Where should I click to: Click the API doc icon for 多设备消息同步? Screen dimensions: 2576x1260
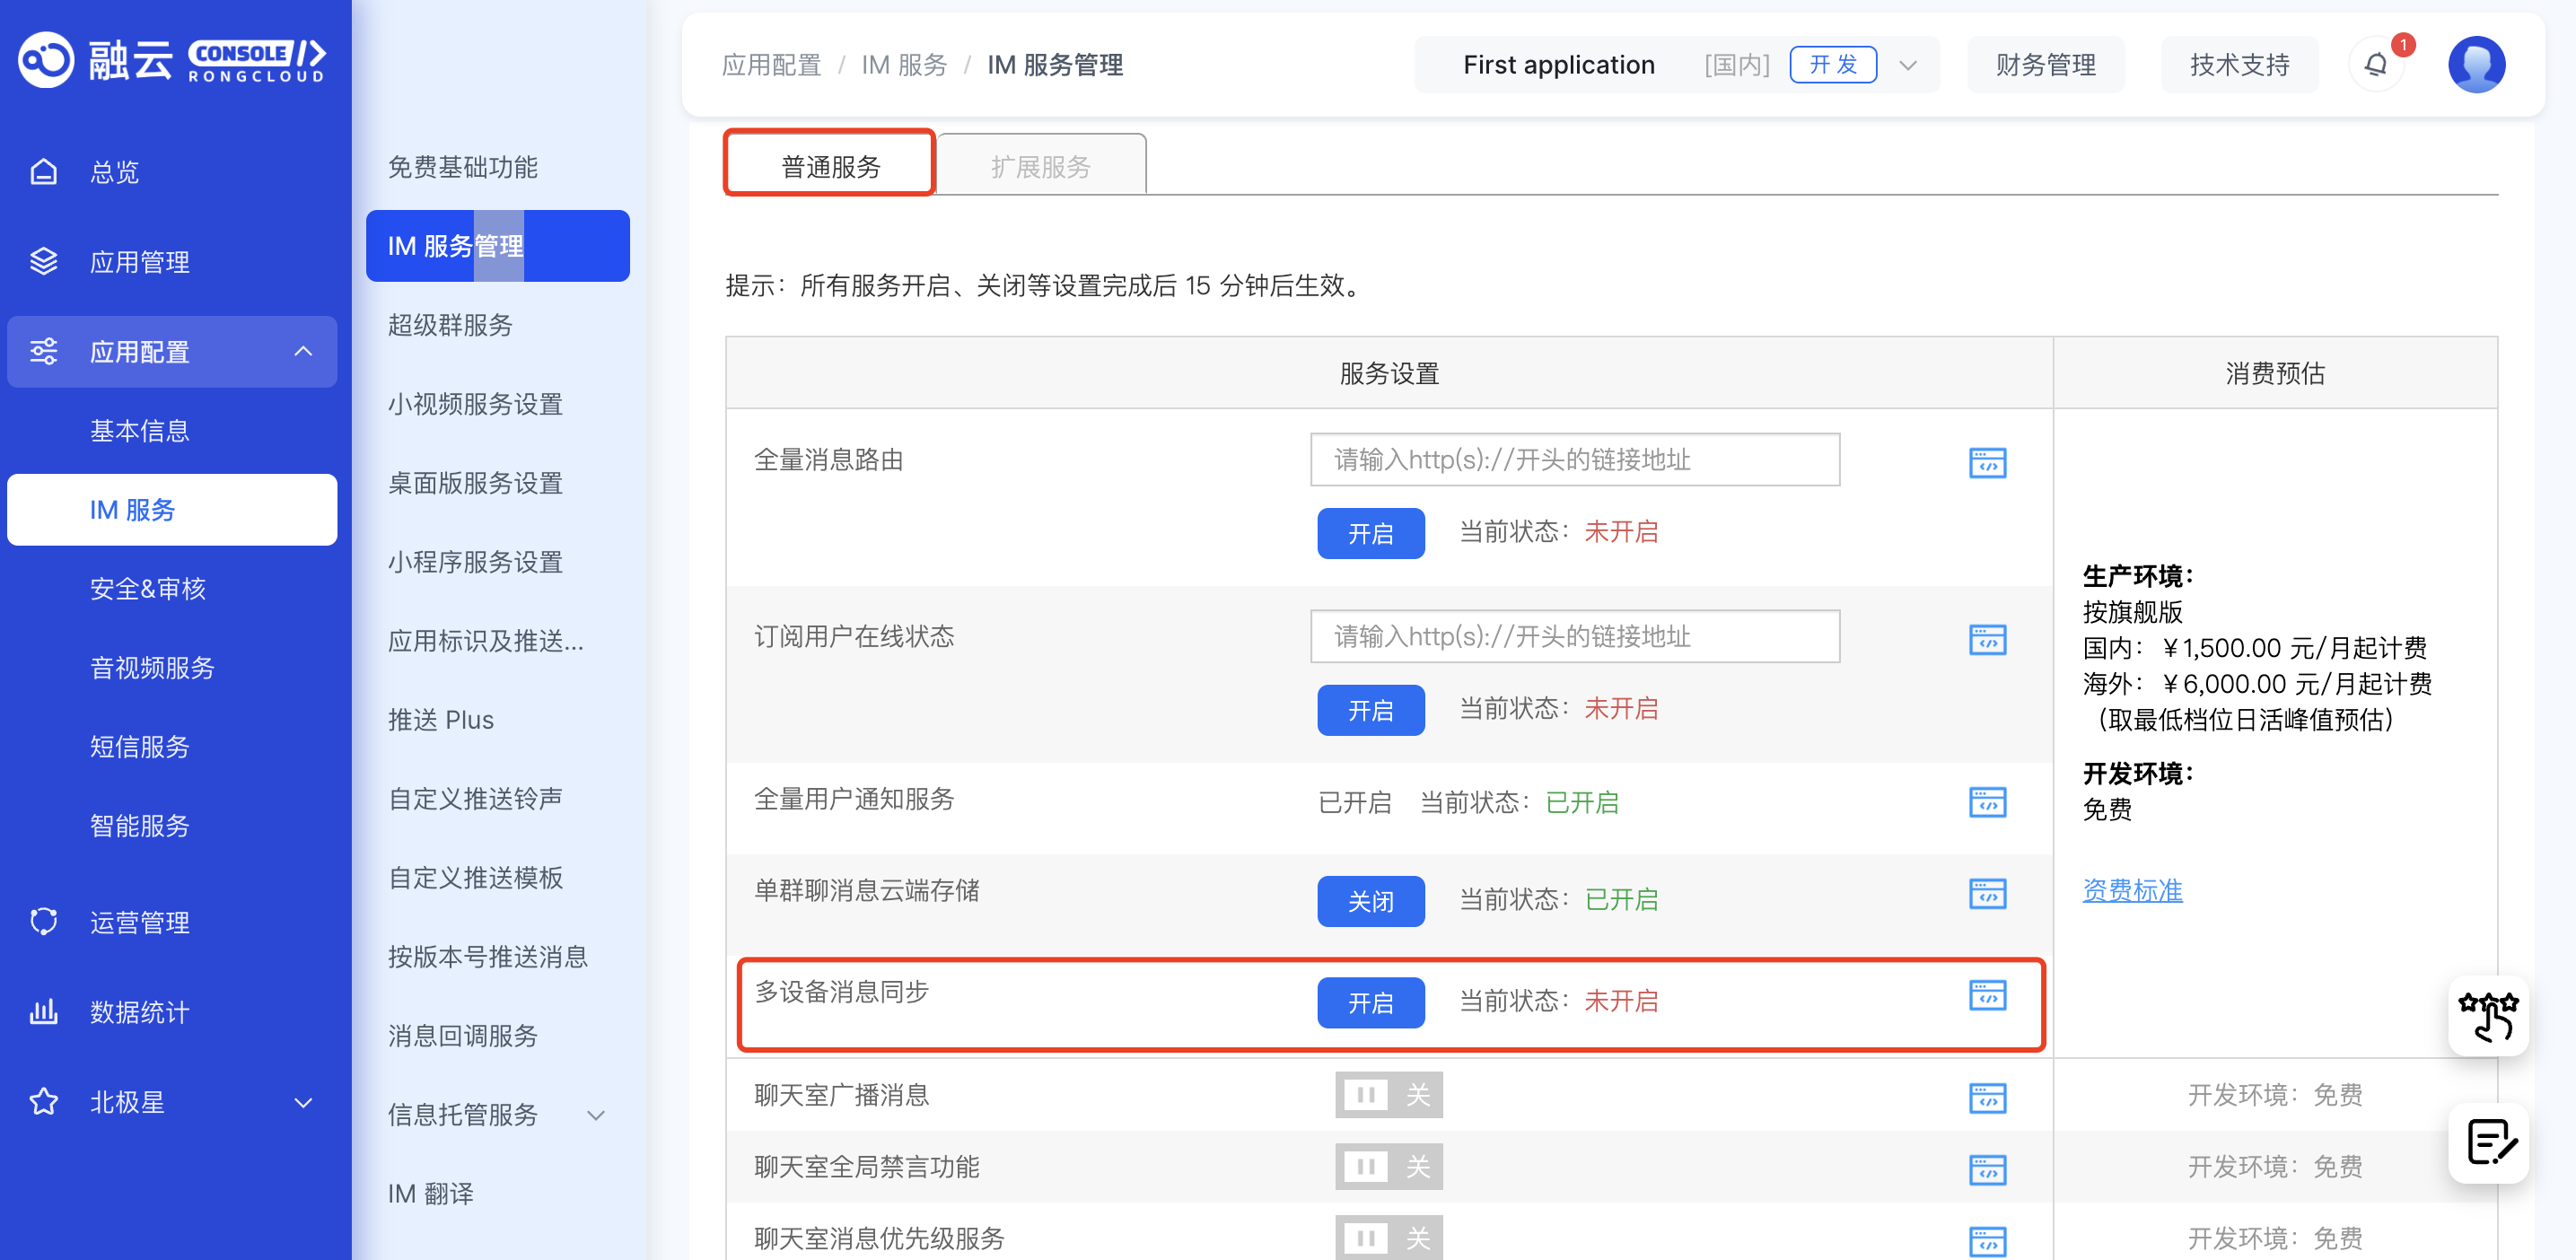1986,995
